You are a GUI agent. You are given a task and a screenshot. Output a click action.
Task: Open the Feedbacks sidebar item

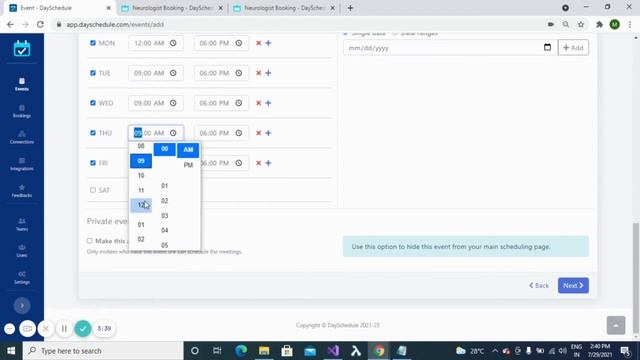(22, 191)
